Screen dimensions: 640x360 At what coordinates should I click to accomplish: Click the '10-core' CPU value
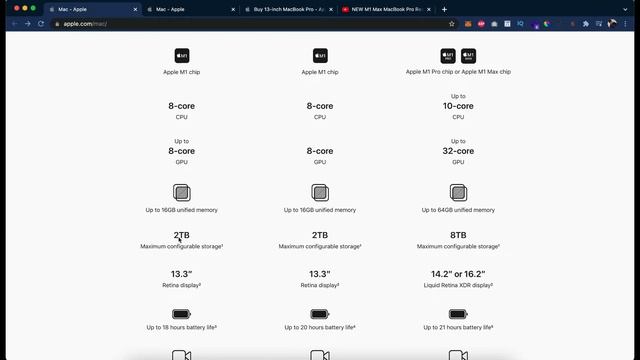point(458,106)
